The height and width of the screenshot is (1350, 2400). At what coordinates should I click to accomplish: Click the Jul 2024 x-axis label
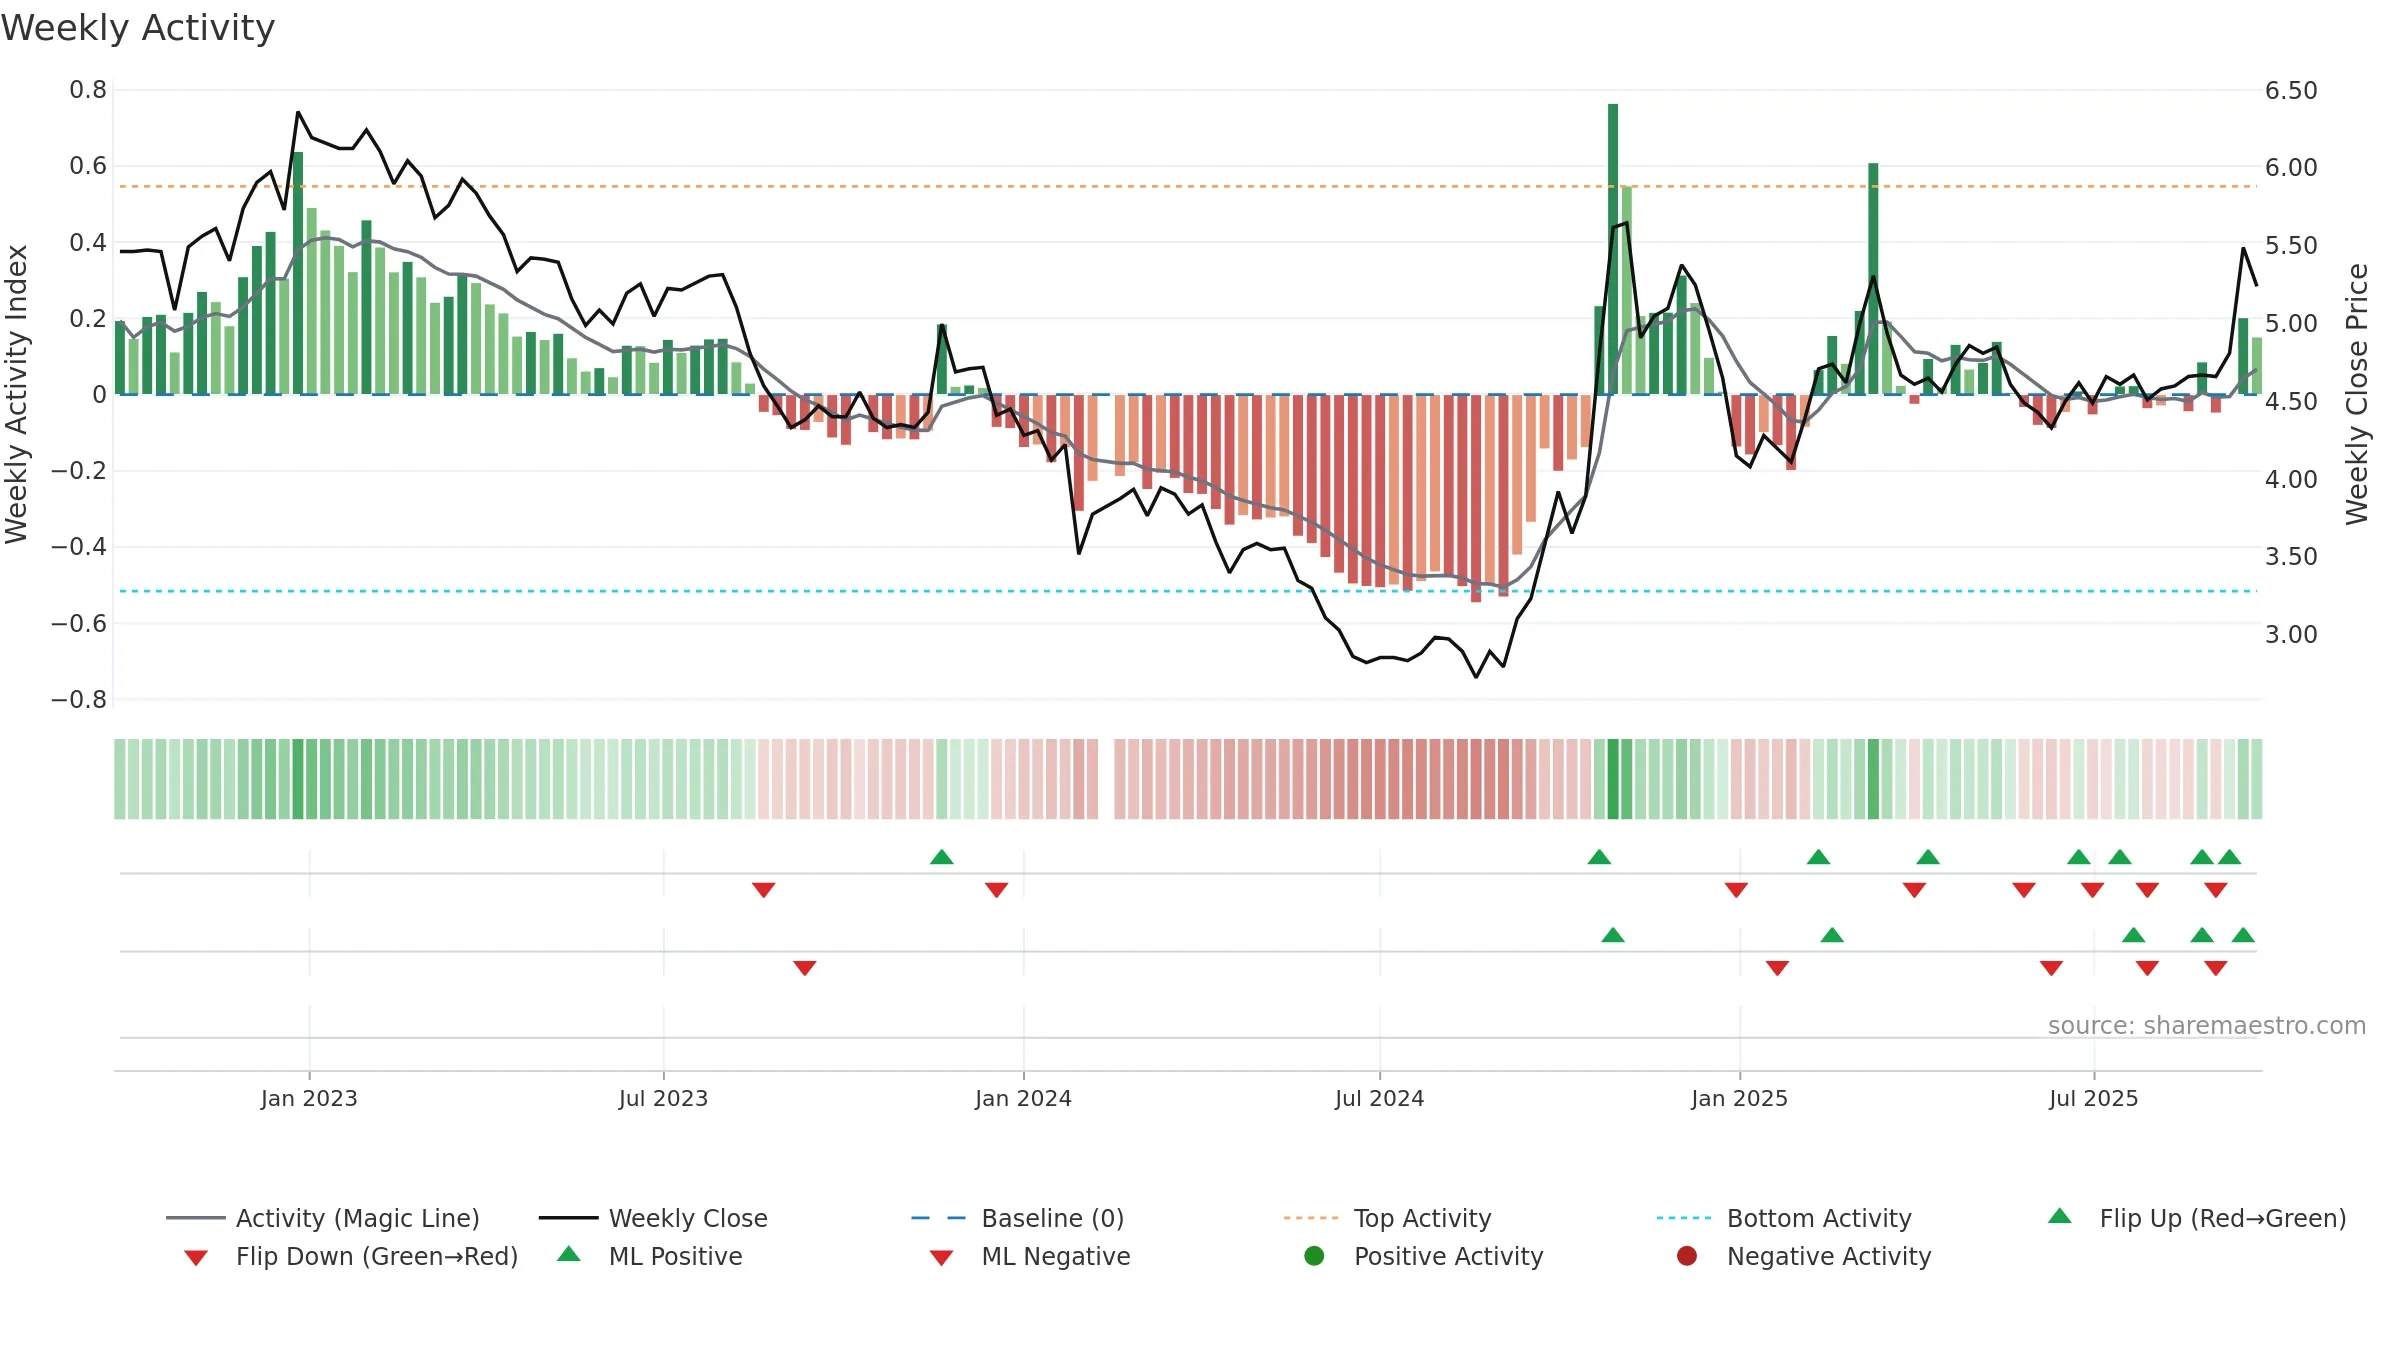(x=1379, y=1098)
